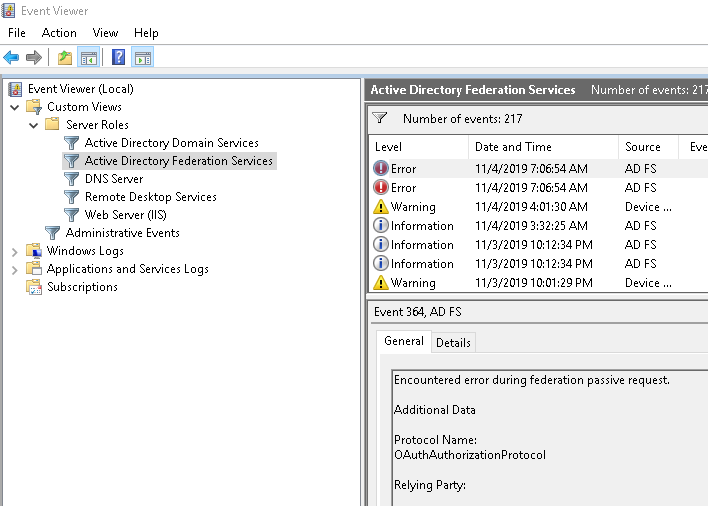This screenshot has height=506, width=708.
Task: Open the File menu
Action: [17, 33]
